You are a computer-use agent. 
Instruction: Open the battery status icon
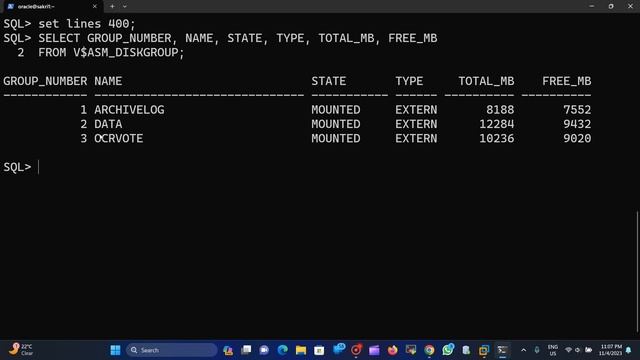[x=588, y=350]
